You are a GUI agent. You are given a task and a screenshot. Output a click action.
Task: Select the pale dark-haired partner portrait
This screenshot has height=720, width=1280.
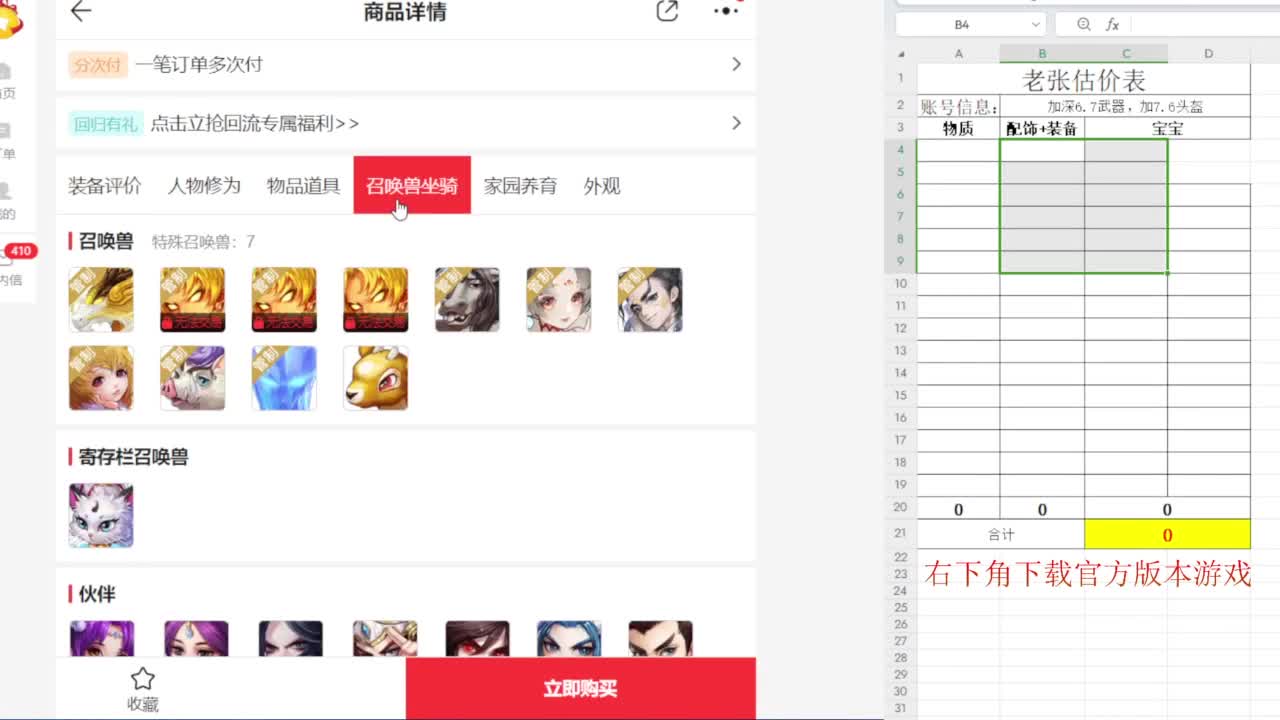(x=290, y=639)
